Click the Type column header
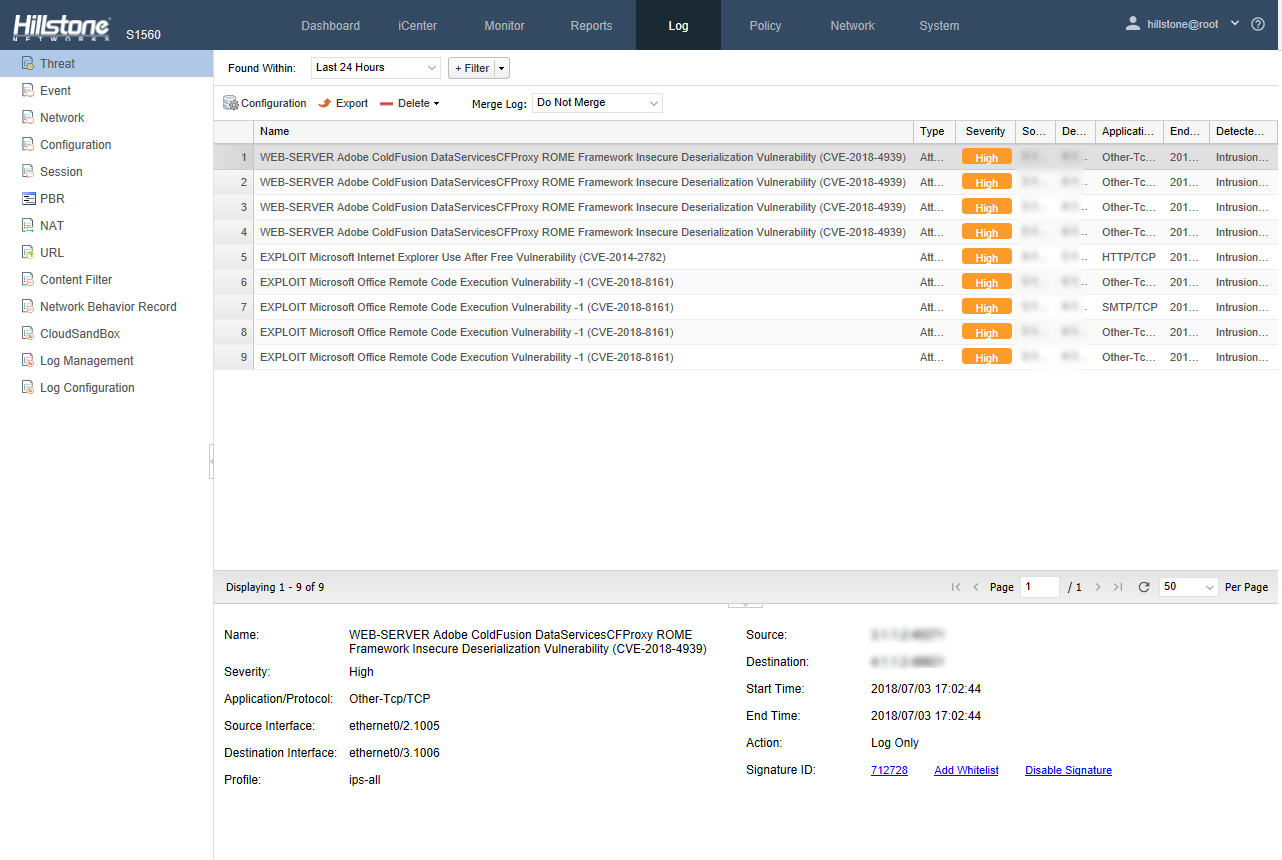 [934, 131]
